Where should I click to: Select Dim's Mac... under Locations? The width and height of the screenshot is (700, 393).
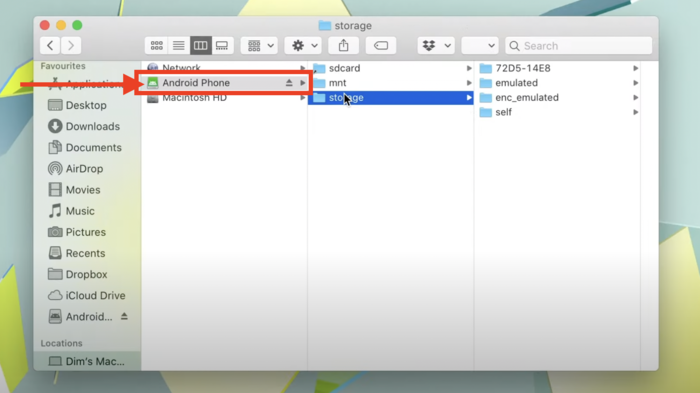tap(87, 361)
